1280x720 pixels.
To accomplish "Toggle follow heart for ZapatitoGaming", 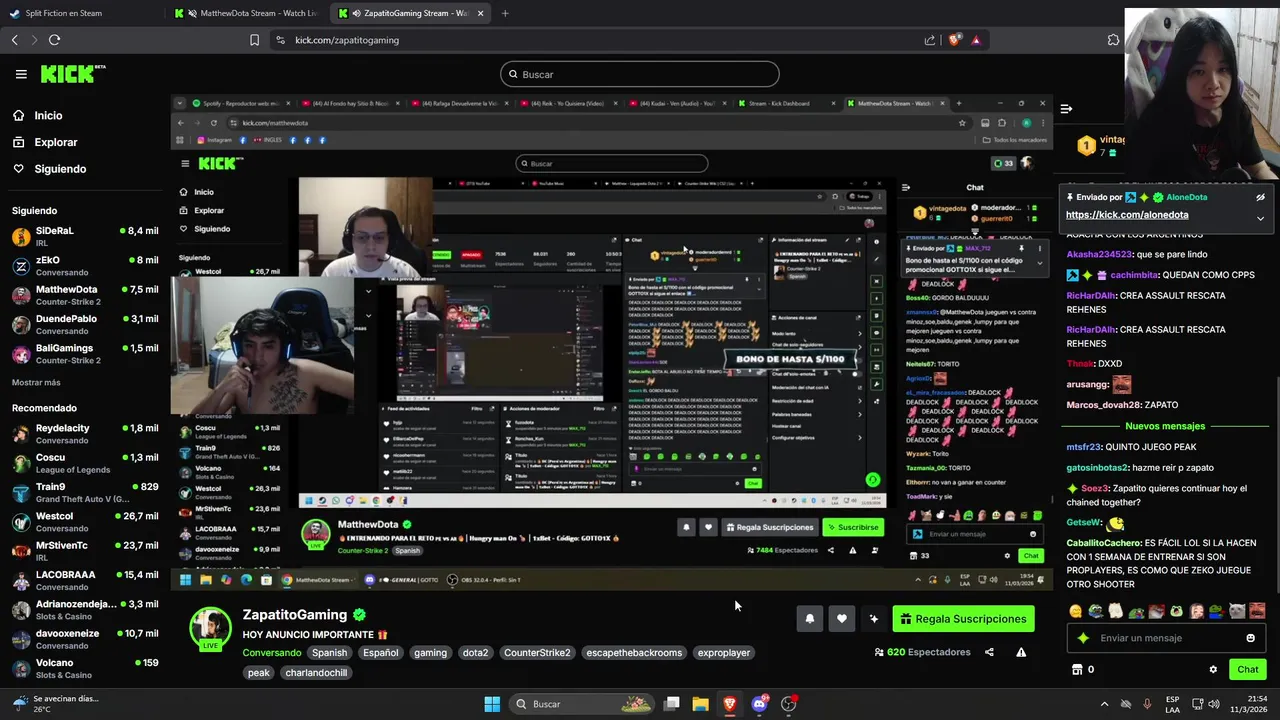I will tap(842, 619).
